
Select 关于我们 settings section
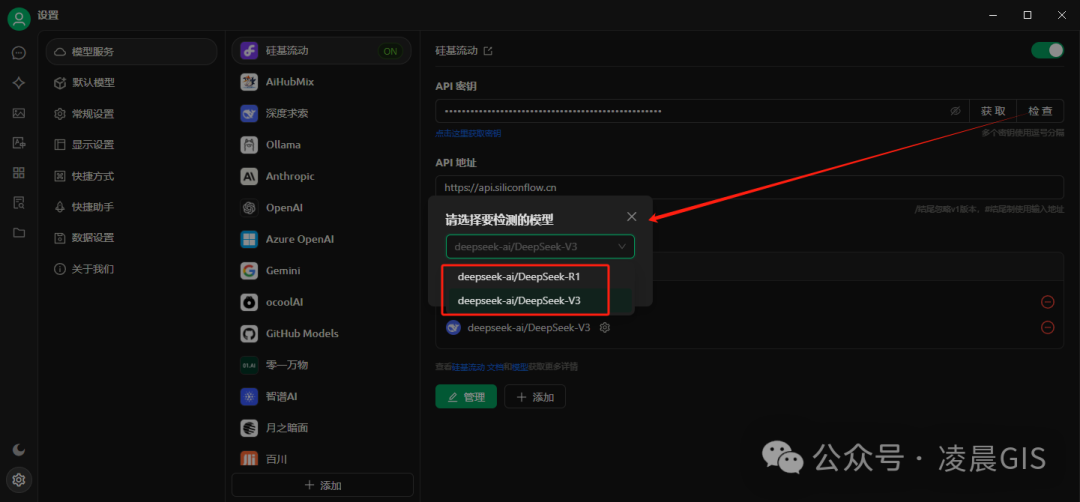pos(131,269)
